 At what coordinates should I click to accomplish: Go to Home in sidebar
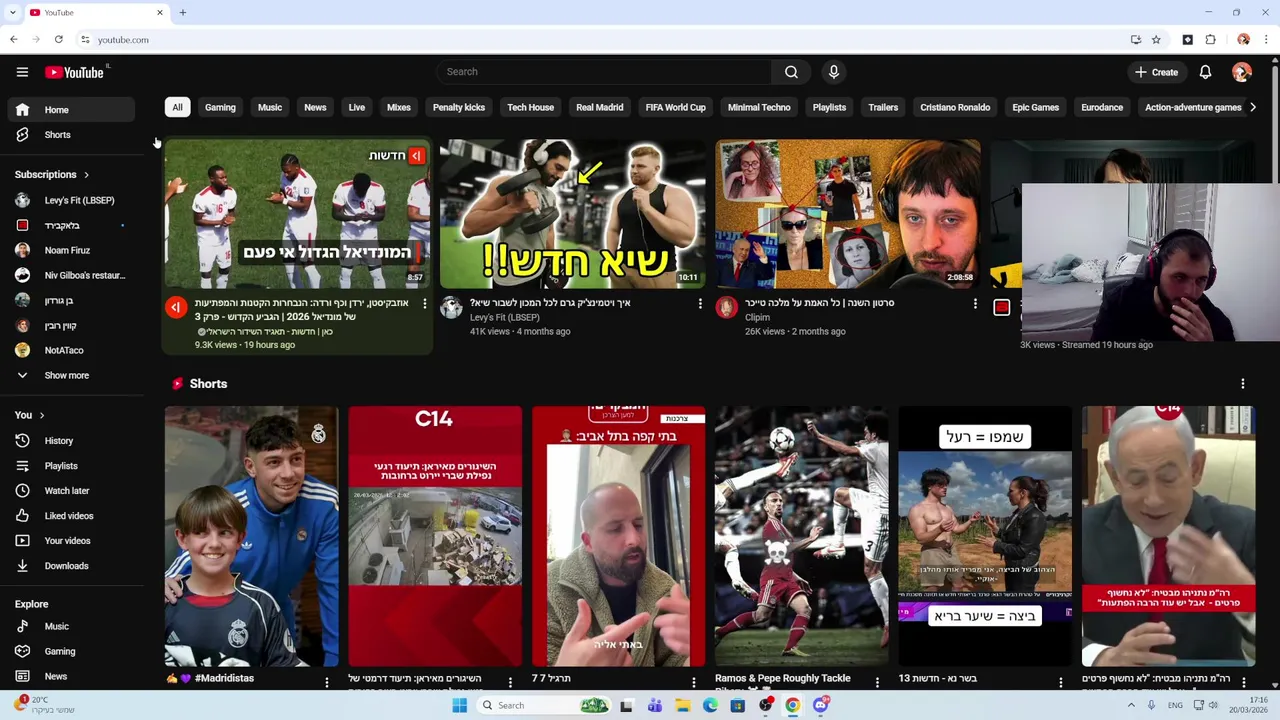pyautogui.click(x=70, y=110)
